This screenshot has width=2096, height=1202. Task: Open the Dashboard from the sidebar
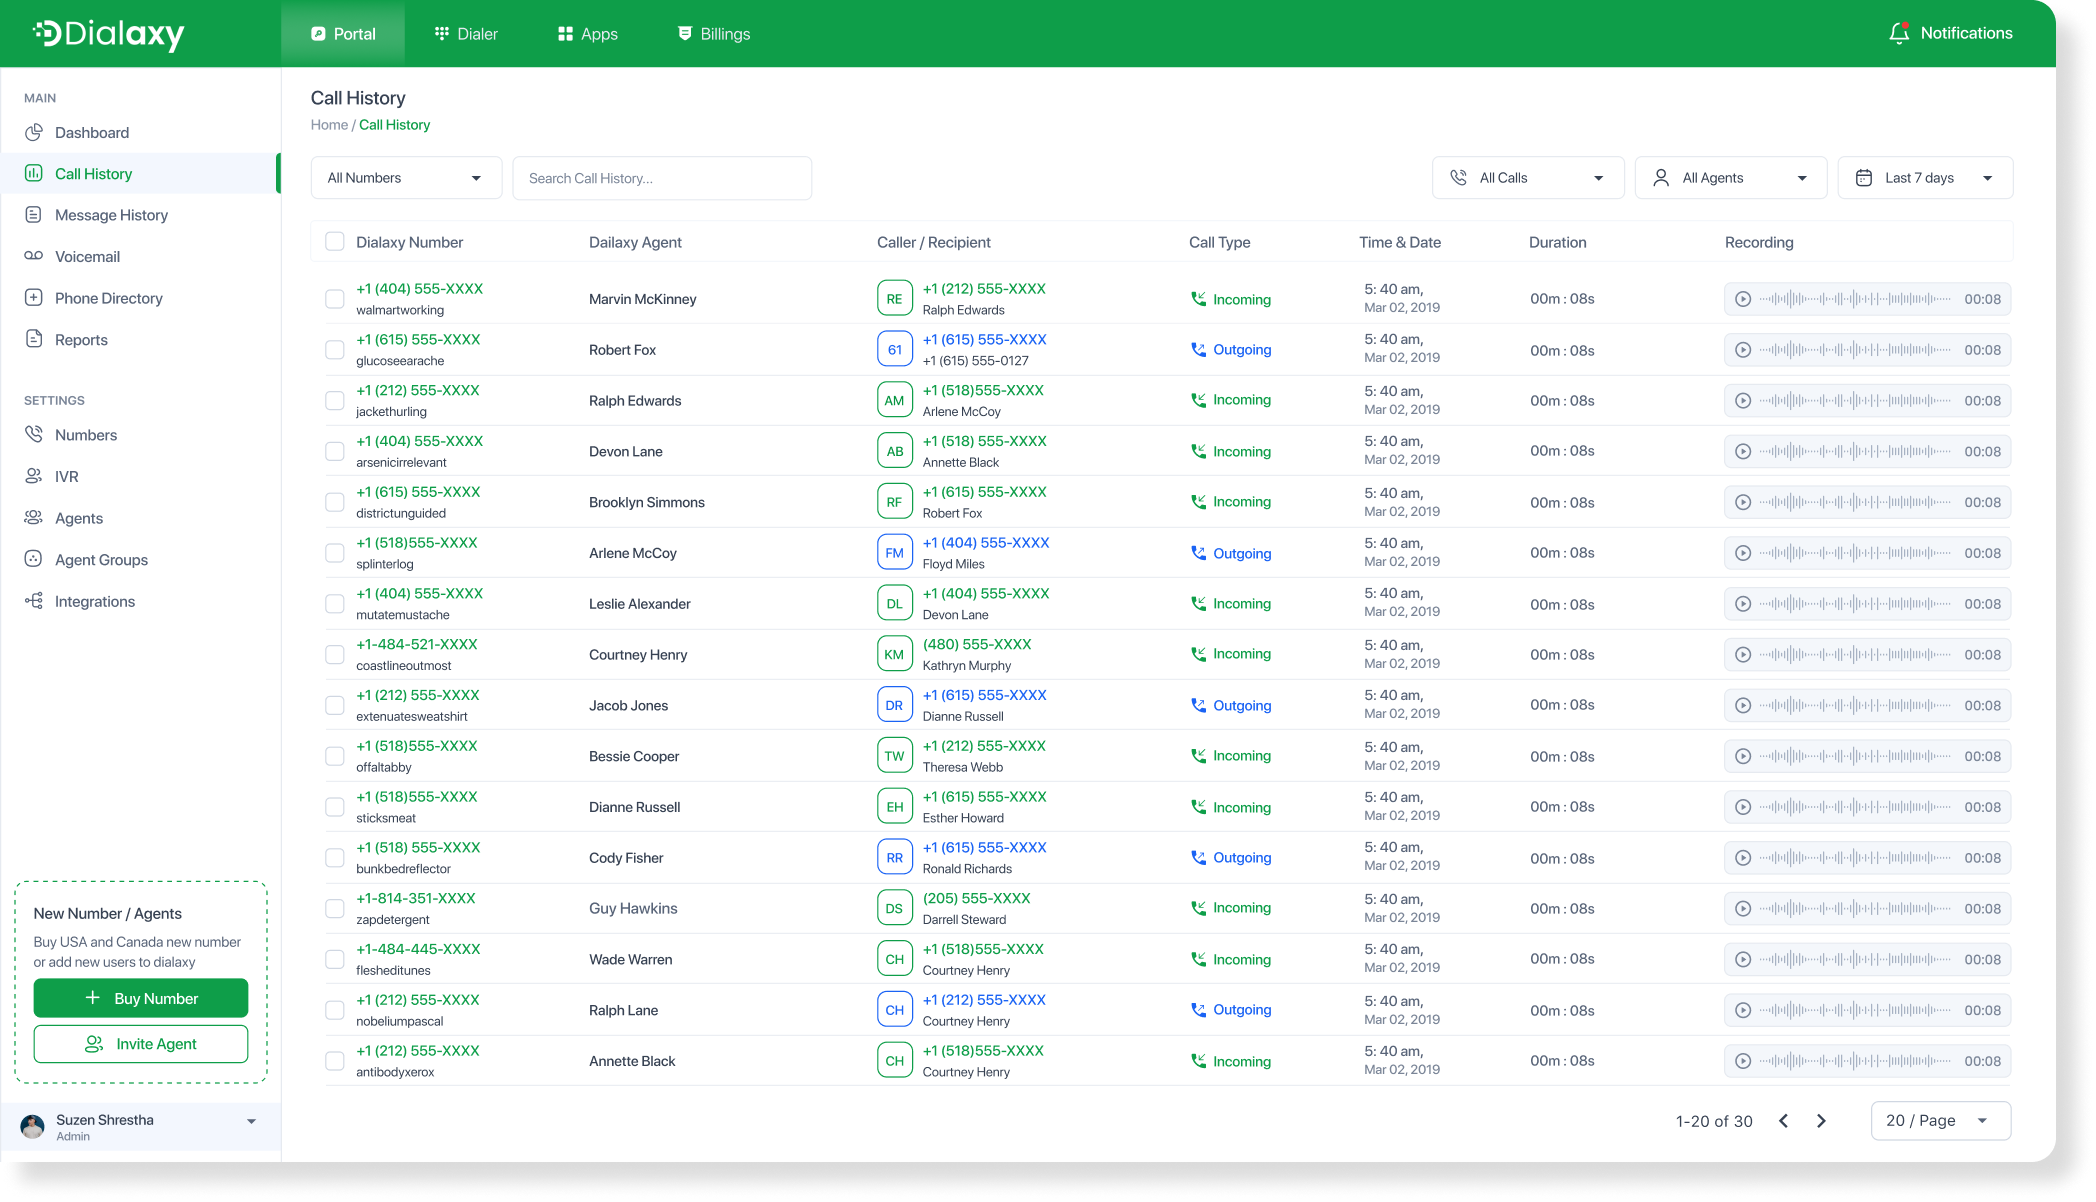(x=92, y=132)
